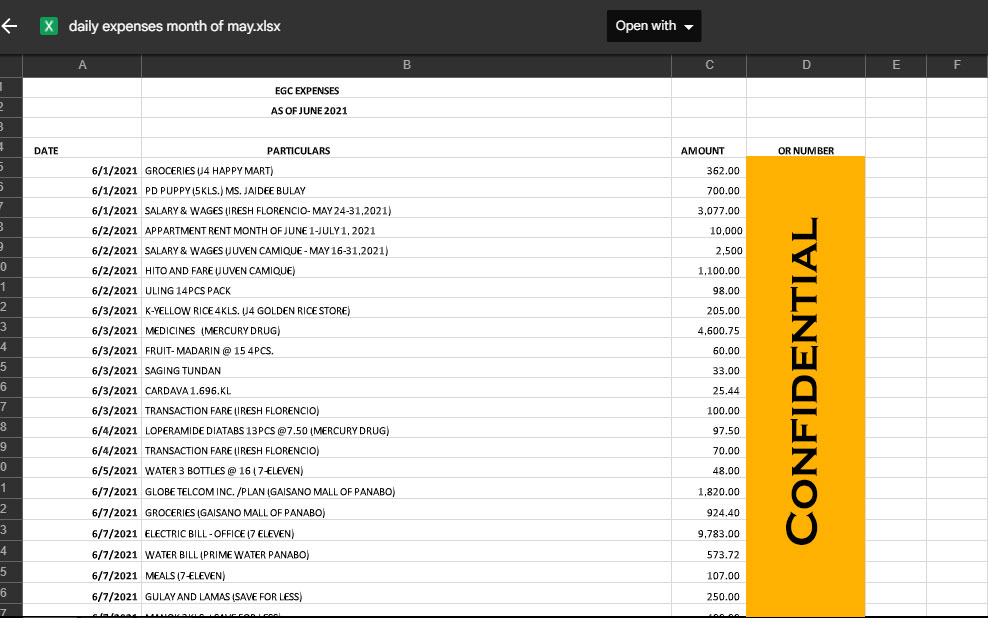Image resolution: width=988 pixels, height=618 pixels.
Task: Click the file name daily expenses month of may.xlsx
Action: pos(175,26)
